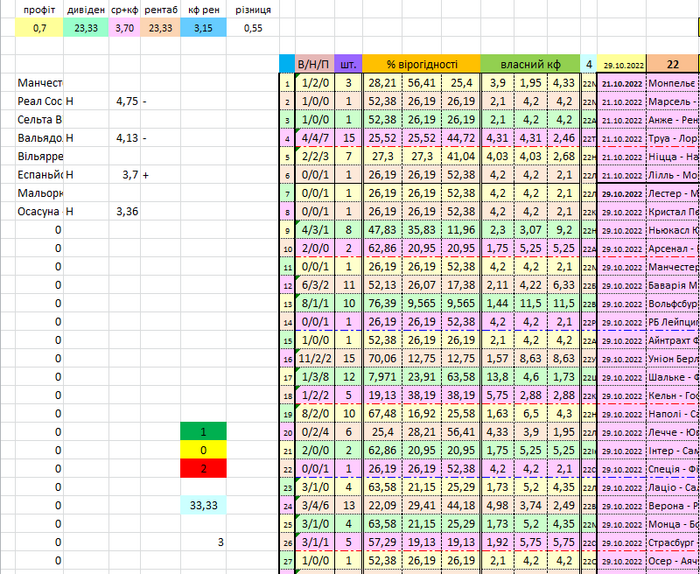Select the 67,48 cell in row 19
Image resolution: width=700 pixels, height=574 pixels.
point(383,413)
